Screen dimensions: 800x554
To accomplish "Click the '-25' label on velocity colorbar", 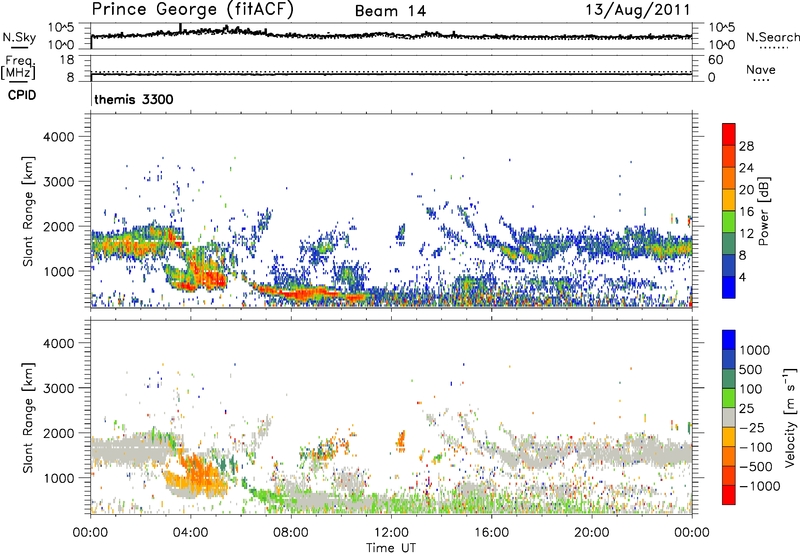I will tap(752, 428).
